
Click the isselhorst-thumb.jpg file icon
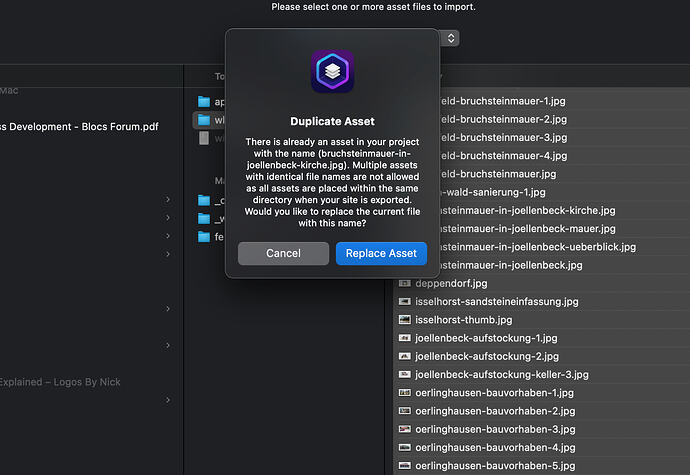click(405, 320)
